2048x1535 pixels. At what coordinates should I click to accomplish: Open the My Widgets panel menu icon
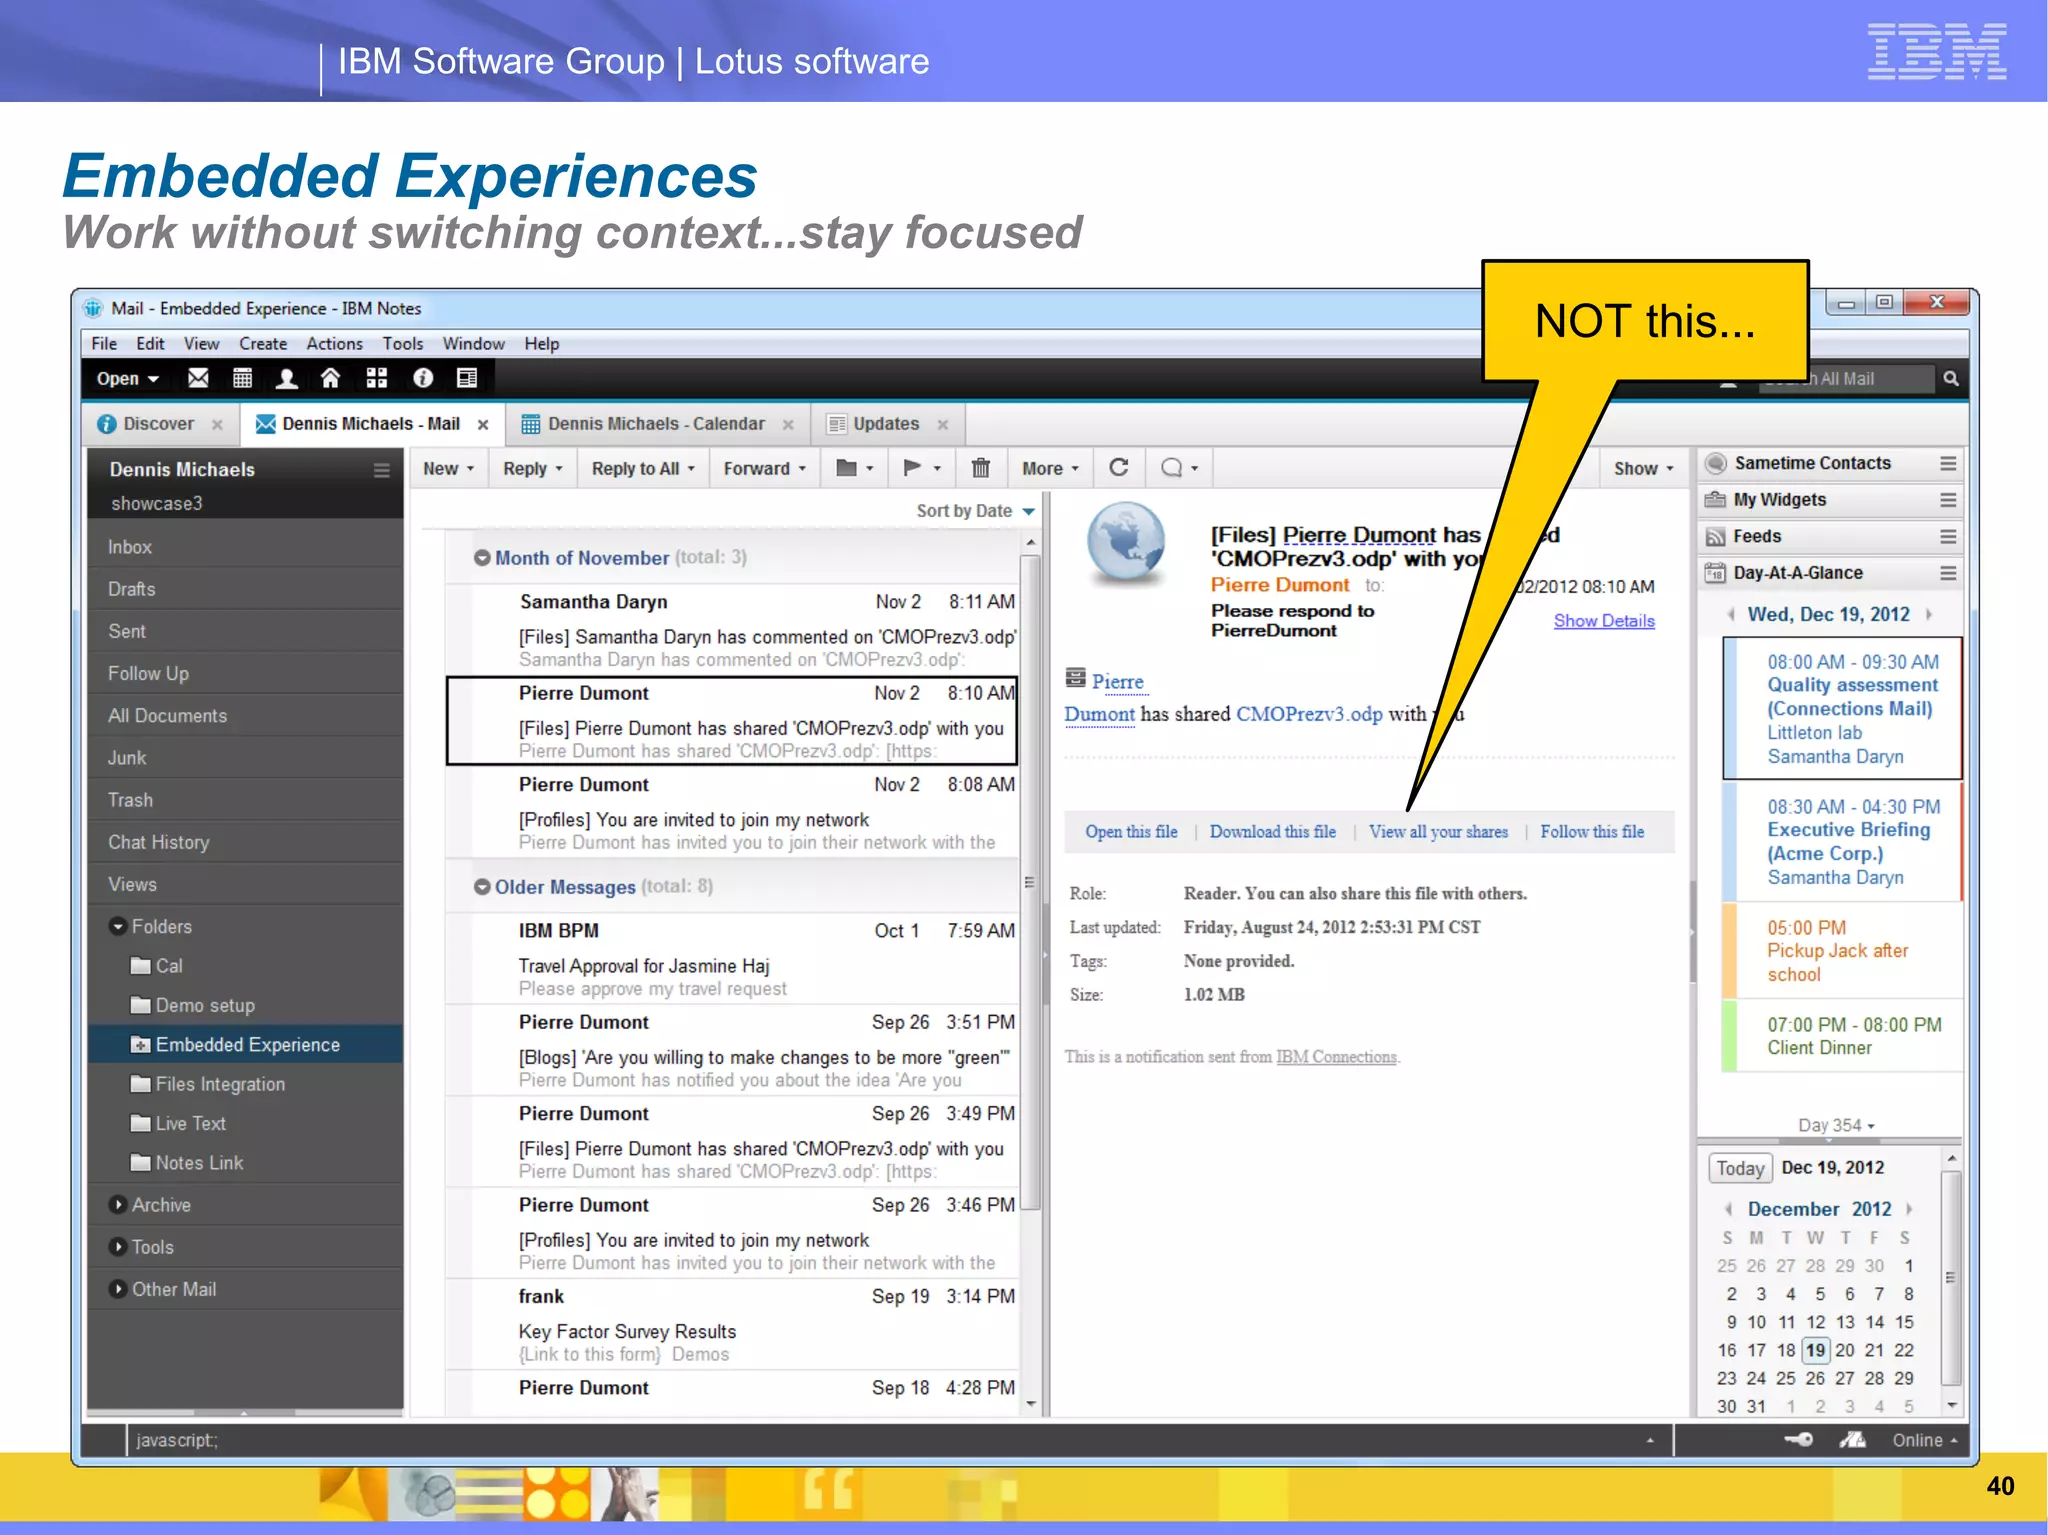click(x=1948, y=500)
